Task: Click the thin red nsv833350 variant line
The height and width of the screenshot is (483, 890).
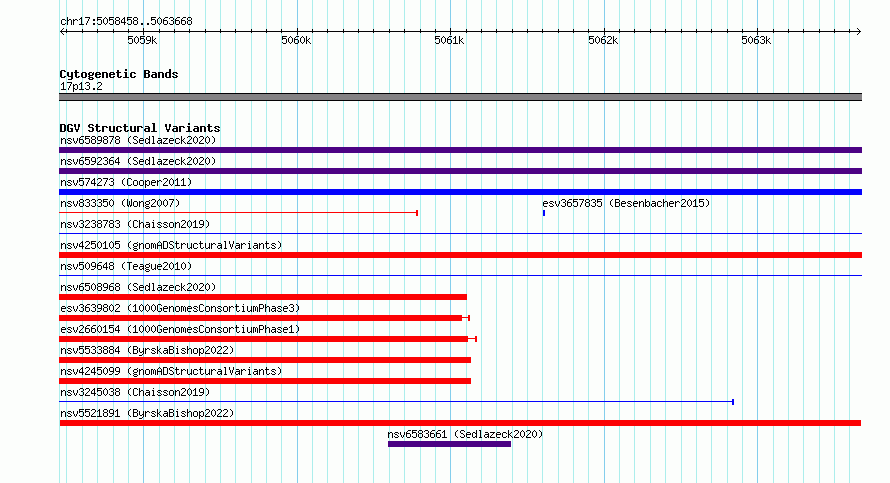Action: [238, 213]
